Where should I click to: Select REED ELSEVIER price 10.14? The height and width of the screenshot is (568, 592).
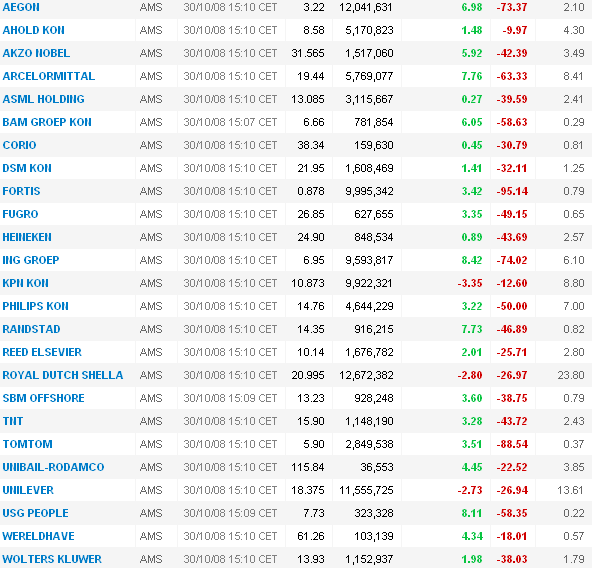tap(311, 352)
